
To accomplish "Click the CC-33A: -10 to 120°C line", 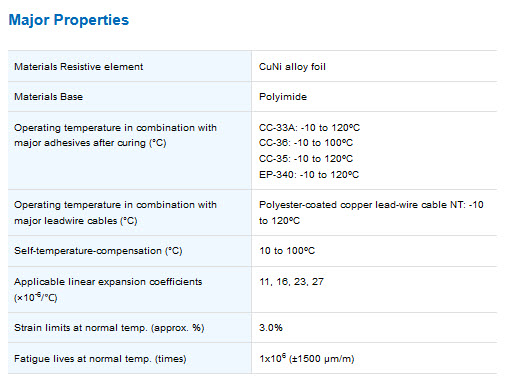I will tap(309, 128).
